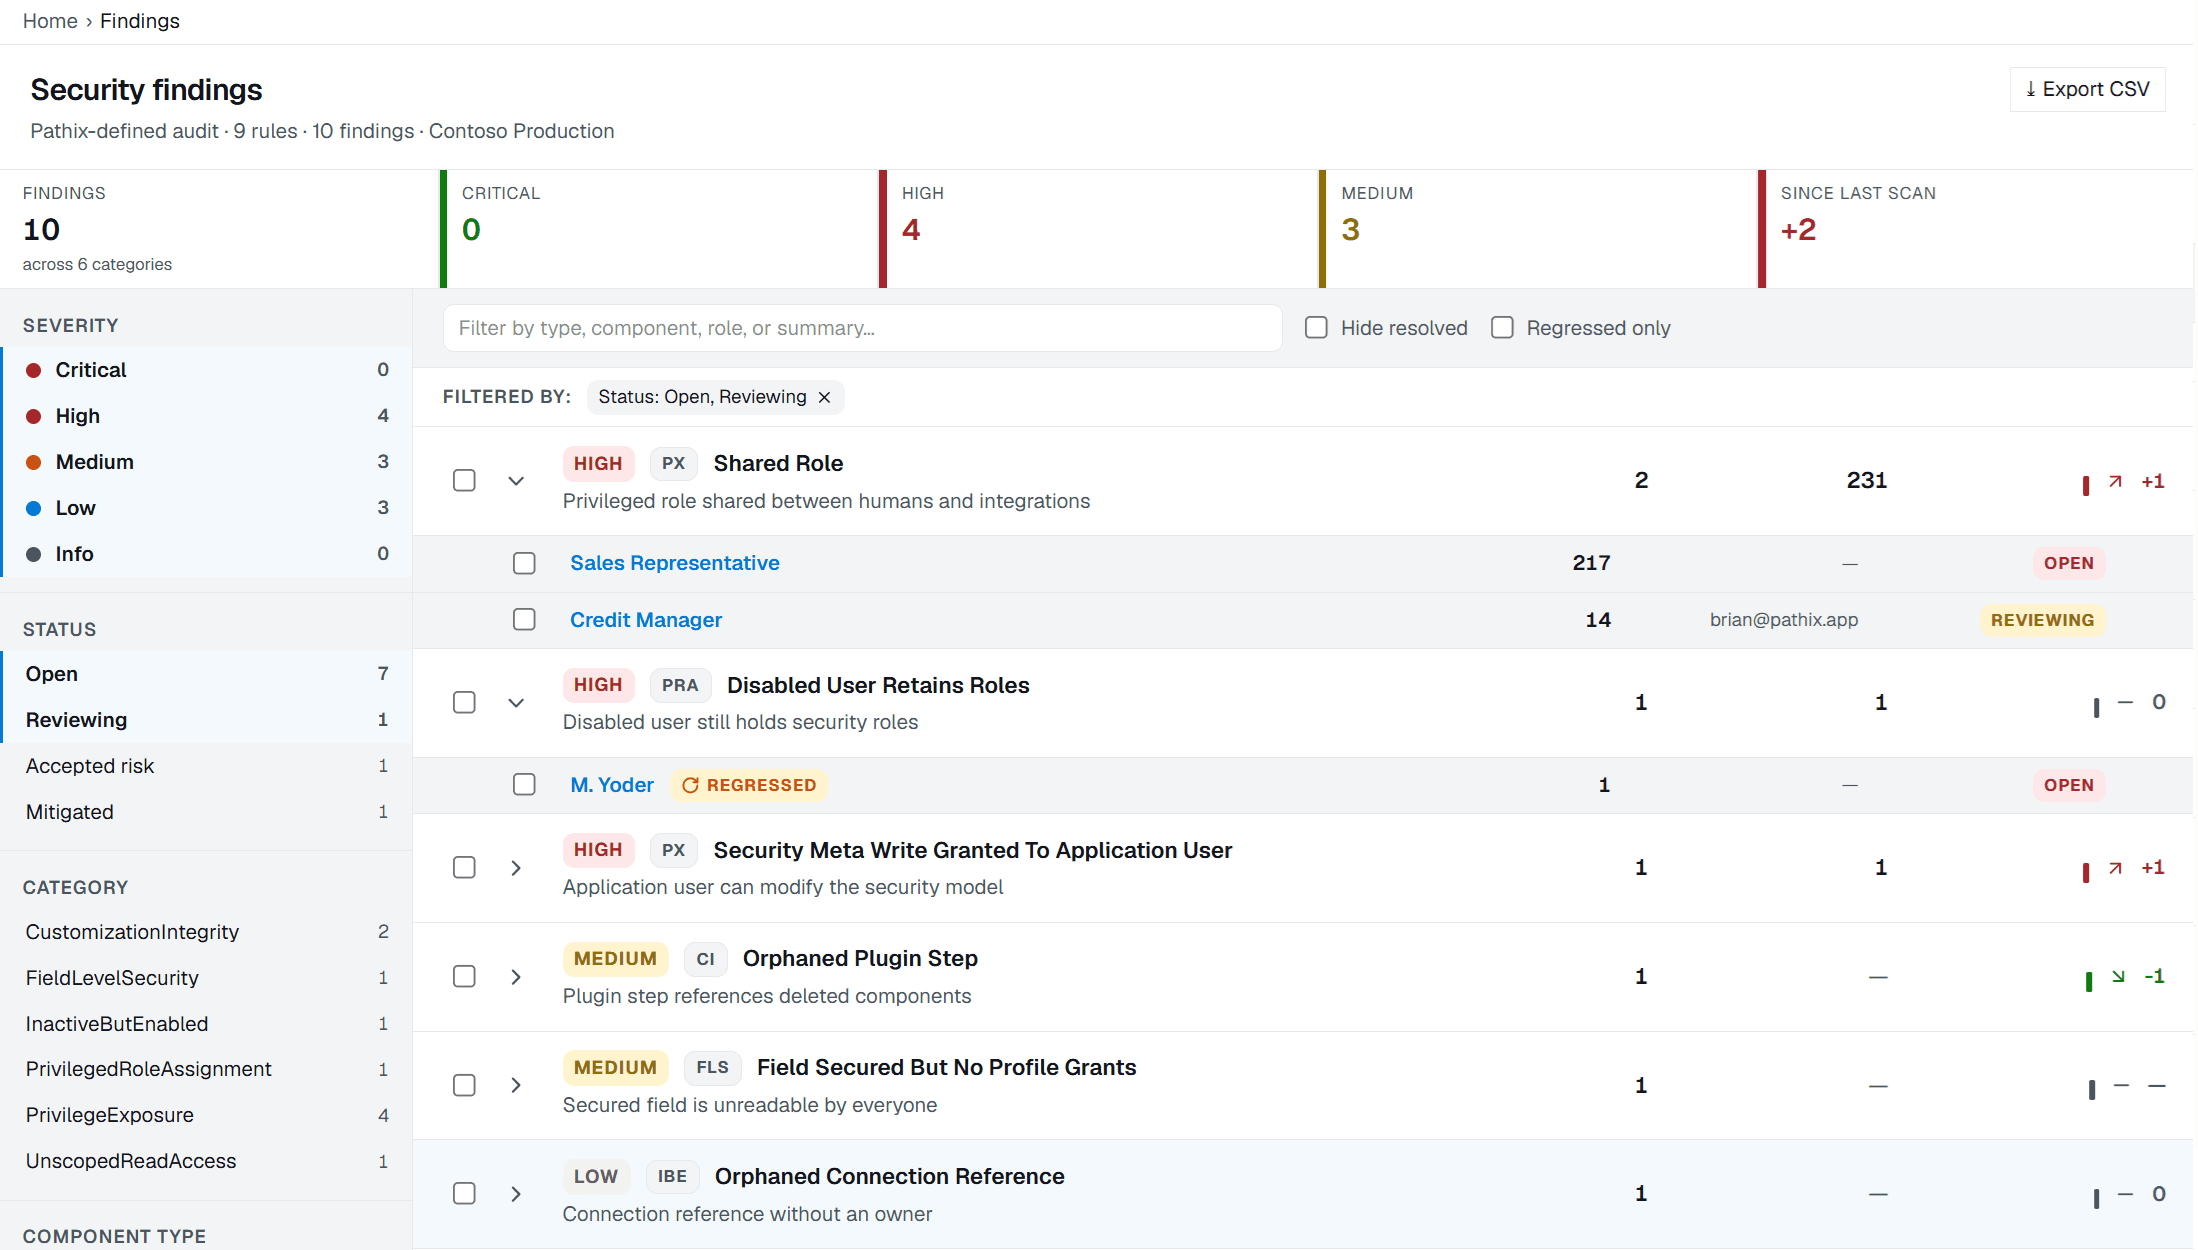The image size is (2198, 1250).
Task: Filter by UnscopedReadAccess category
Action: coord(207,1161)
